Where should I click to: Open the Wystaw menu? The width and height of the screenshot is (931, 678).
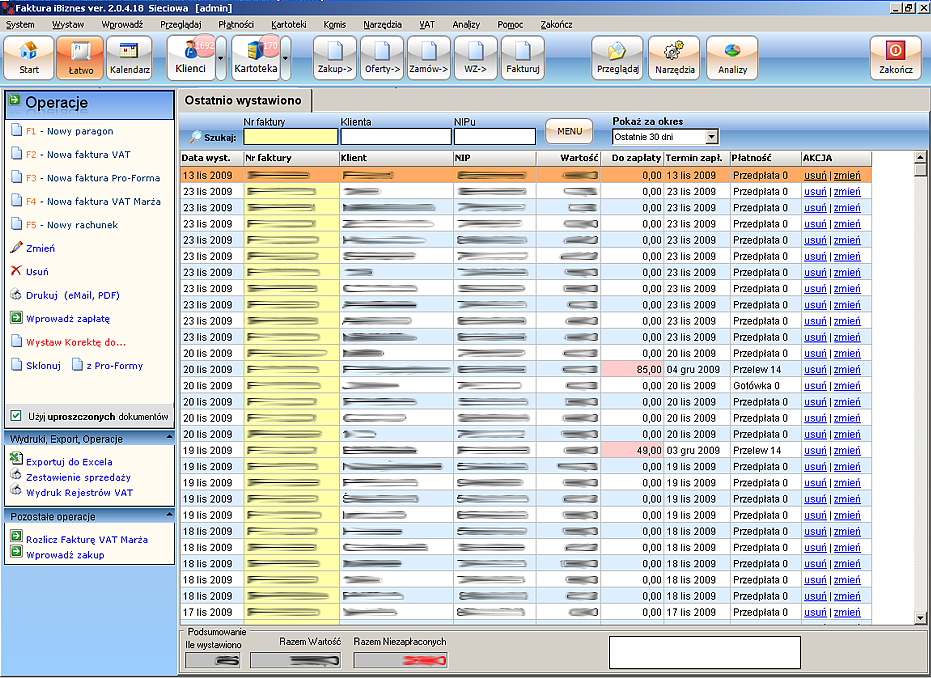[68, 24]
